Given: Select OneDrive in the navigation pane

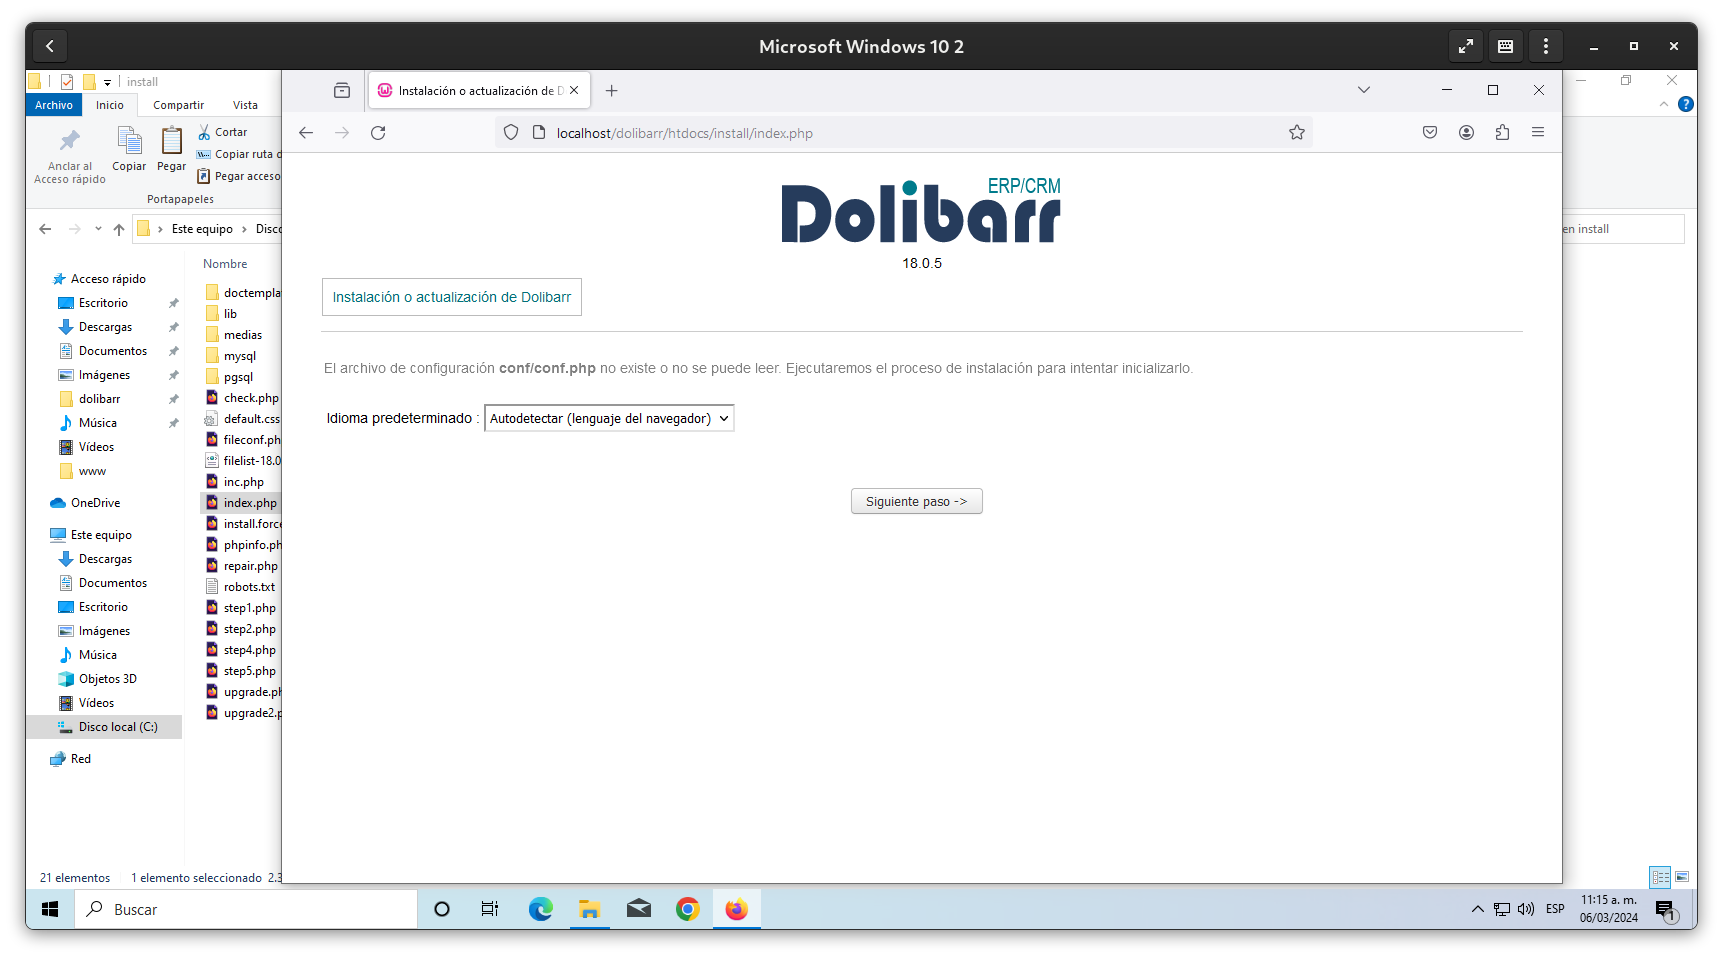Looking at the screenshot, I should point(95,503).
